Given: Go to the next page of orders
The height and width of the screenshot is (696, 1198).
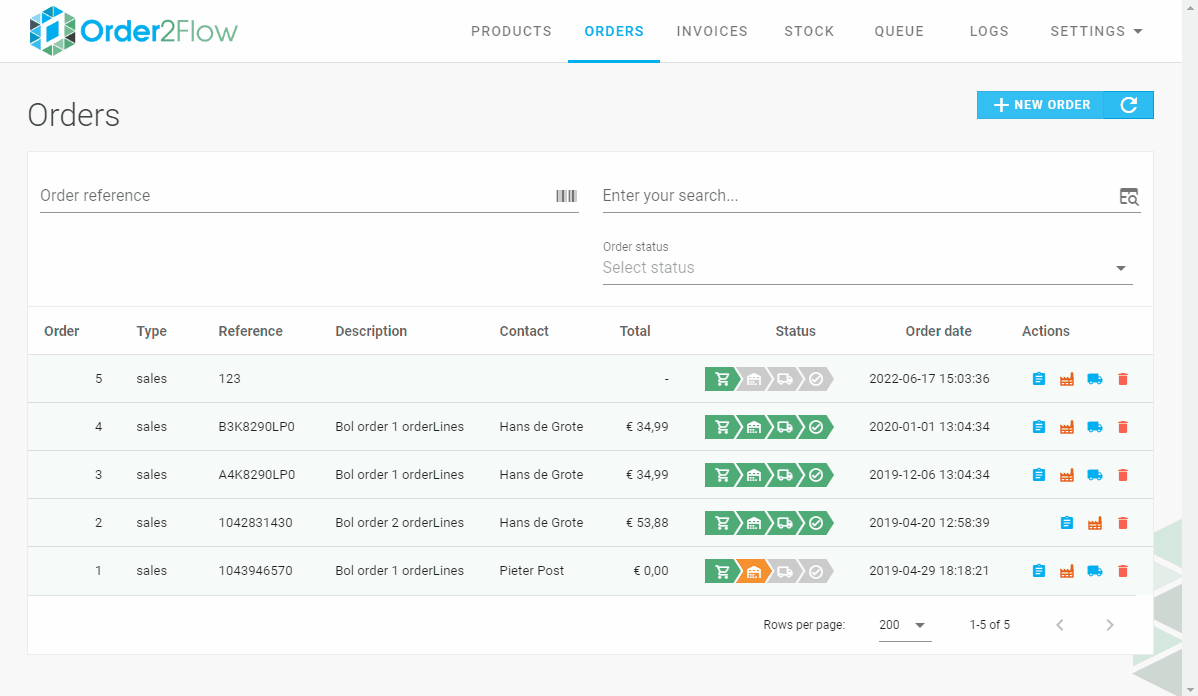Looking at the screenshot, I should (1110, 625).
